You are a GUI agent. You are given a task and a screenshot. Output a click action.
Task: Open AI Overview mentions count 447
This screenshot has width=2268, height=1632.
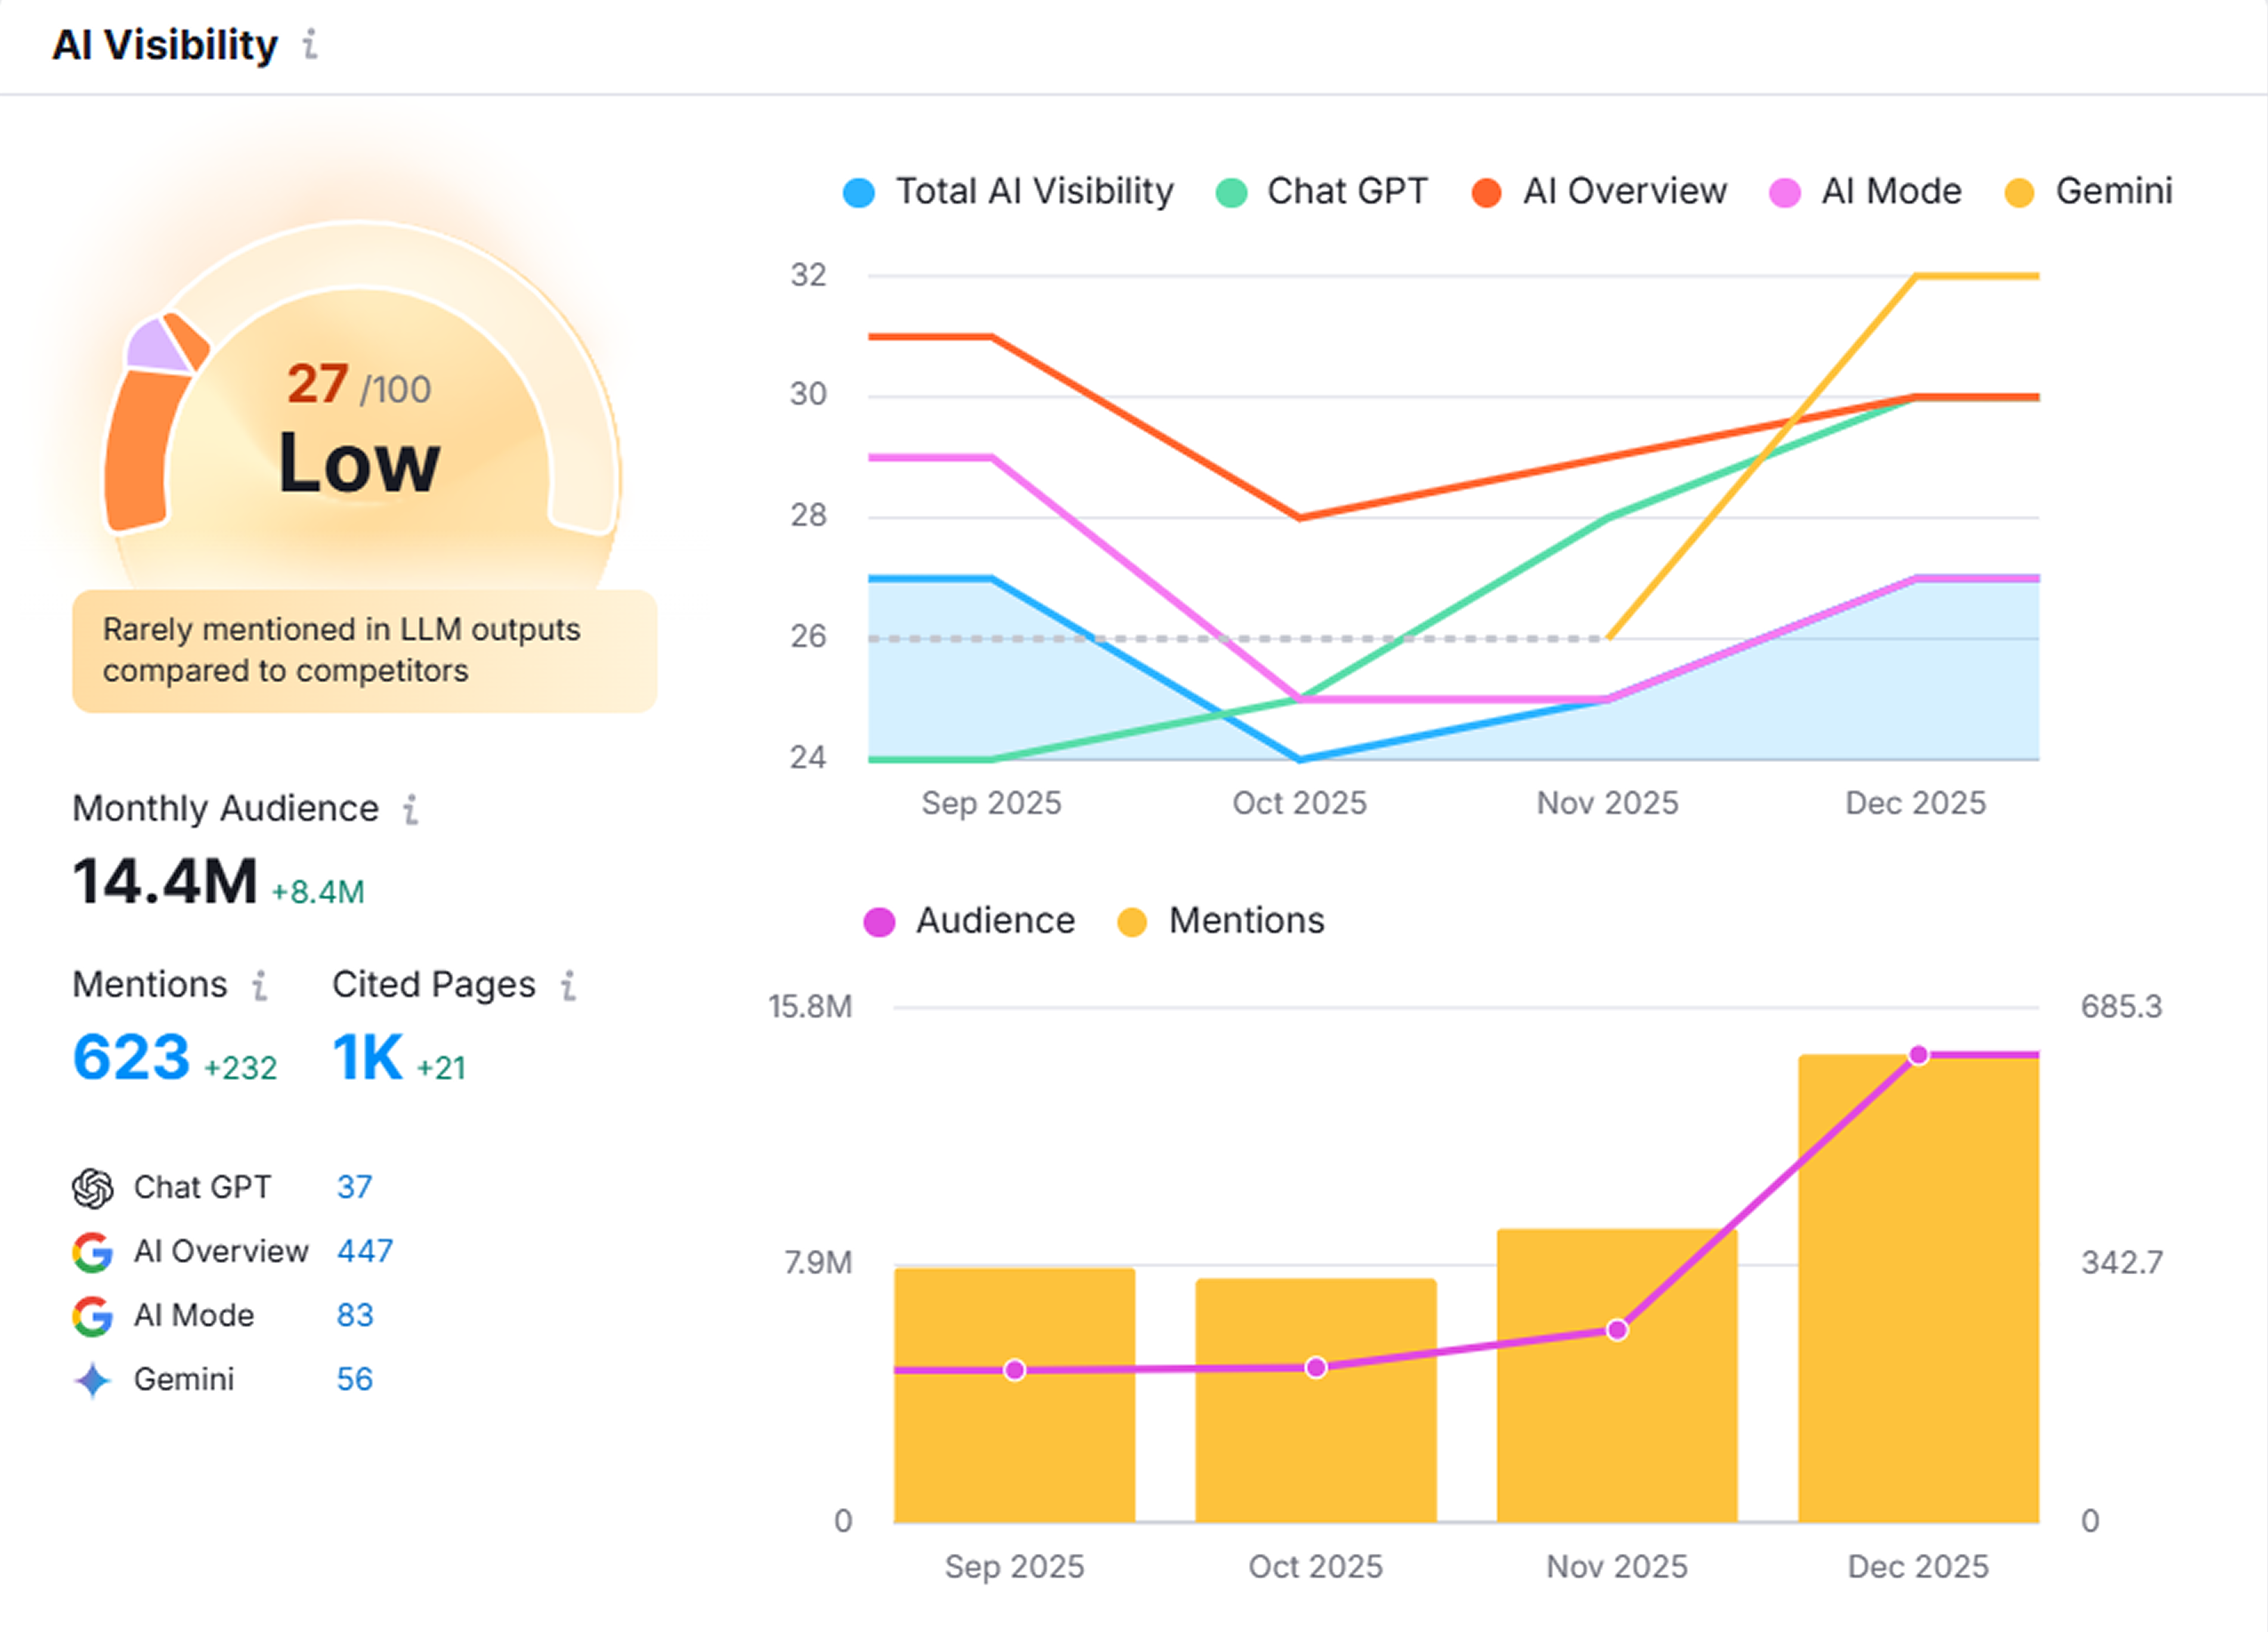(x=365, y=1252)
